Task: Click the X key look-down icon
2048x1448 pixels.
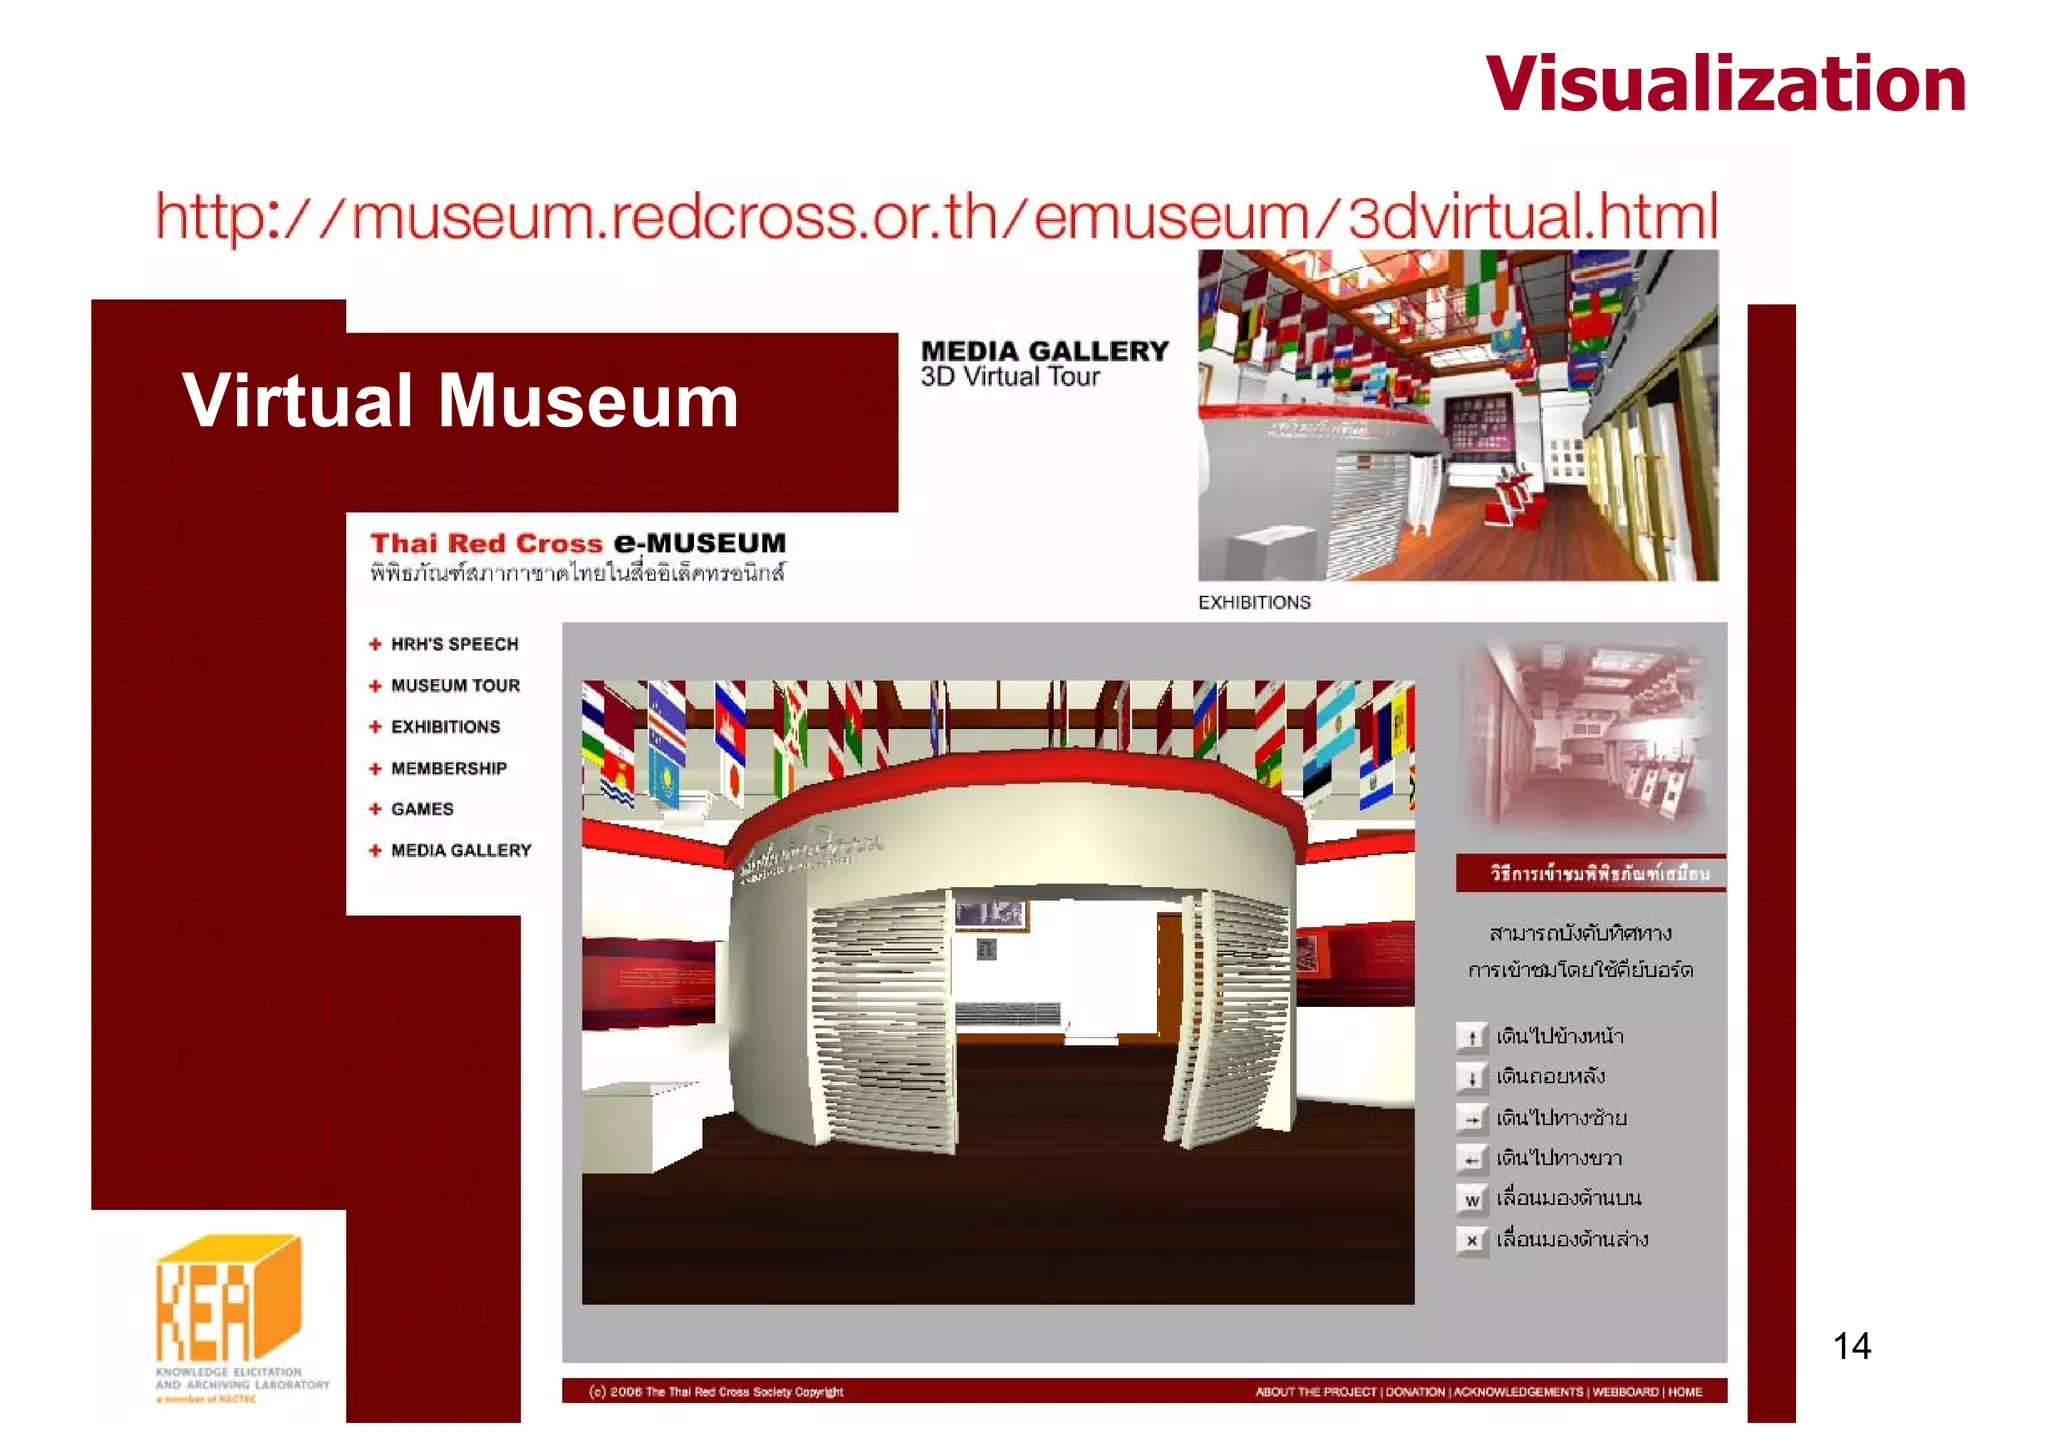Action: coord(1472,1241)
